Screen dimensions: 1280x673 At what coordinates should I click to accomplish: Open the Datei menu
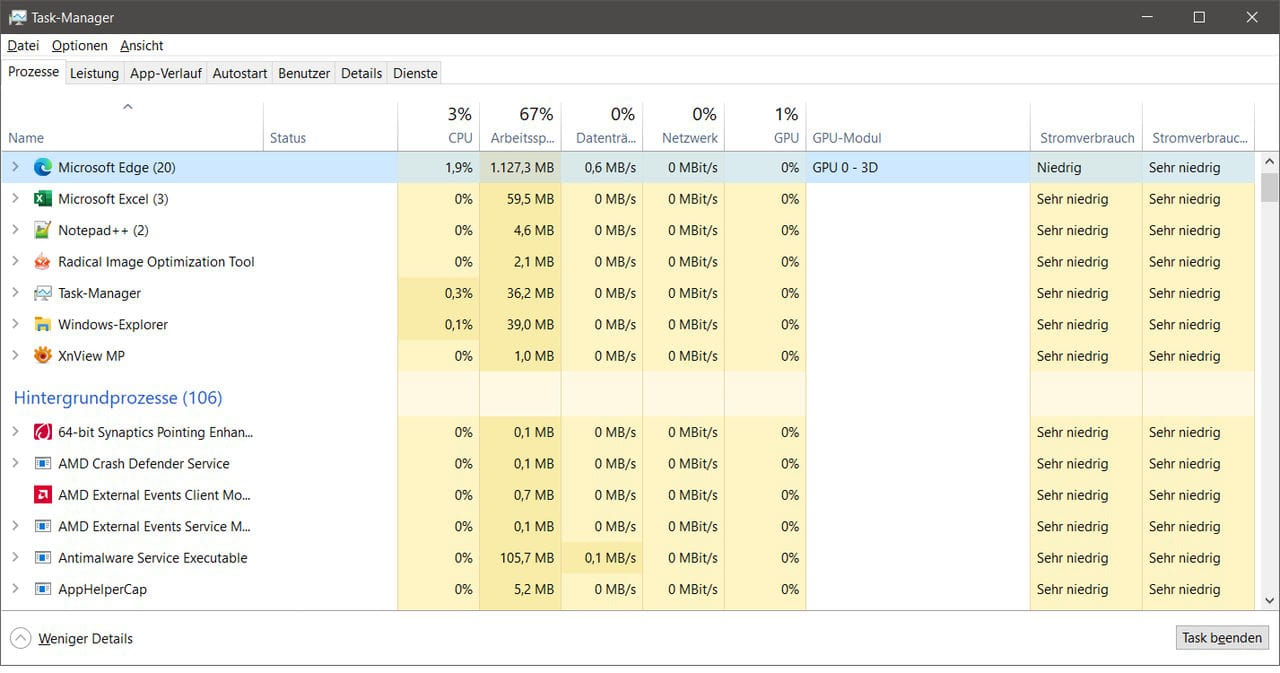(x=23, y=45)
